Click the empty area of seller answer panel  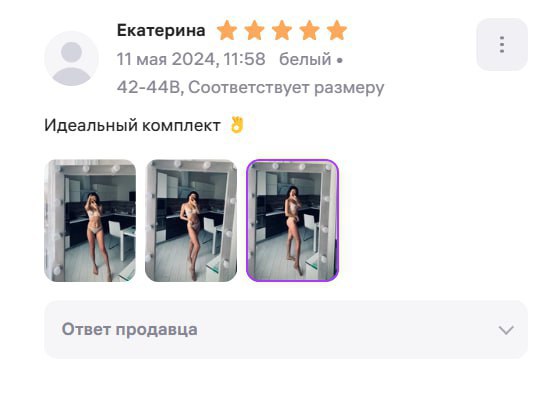click(341, 330)
